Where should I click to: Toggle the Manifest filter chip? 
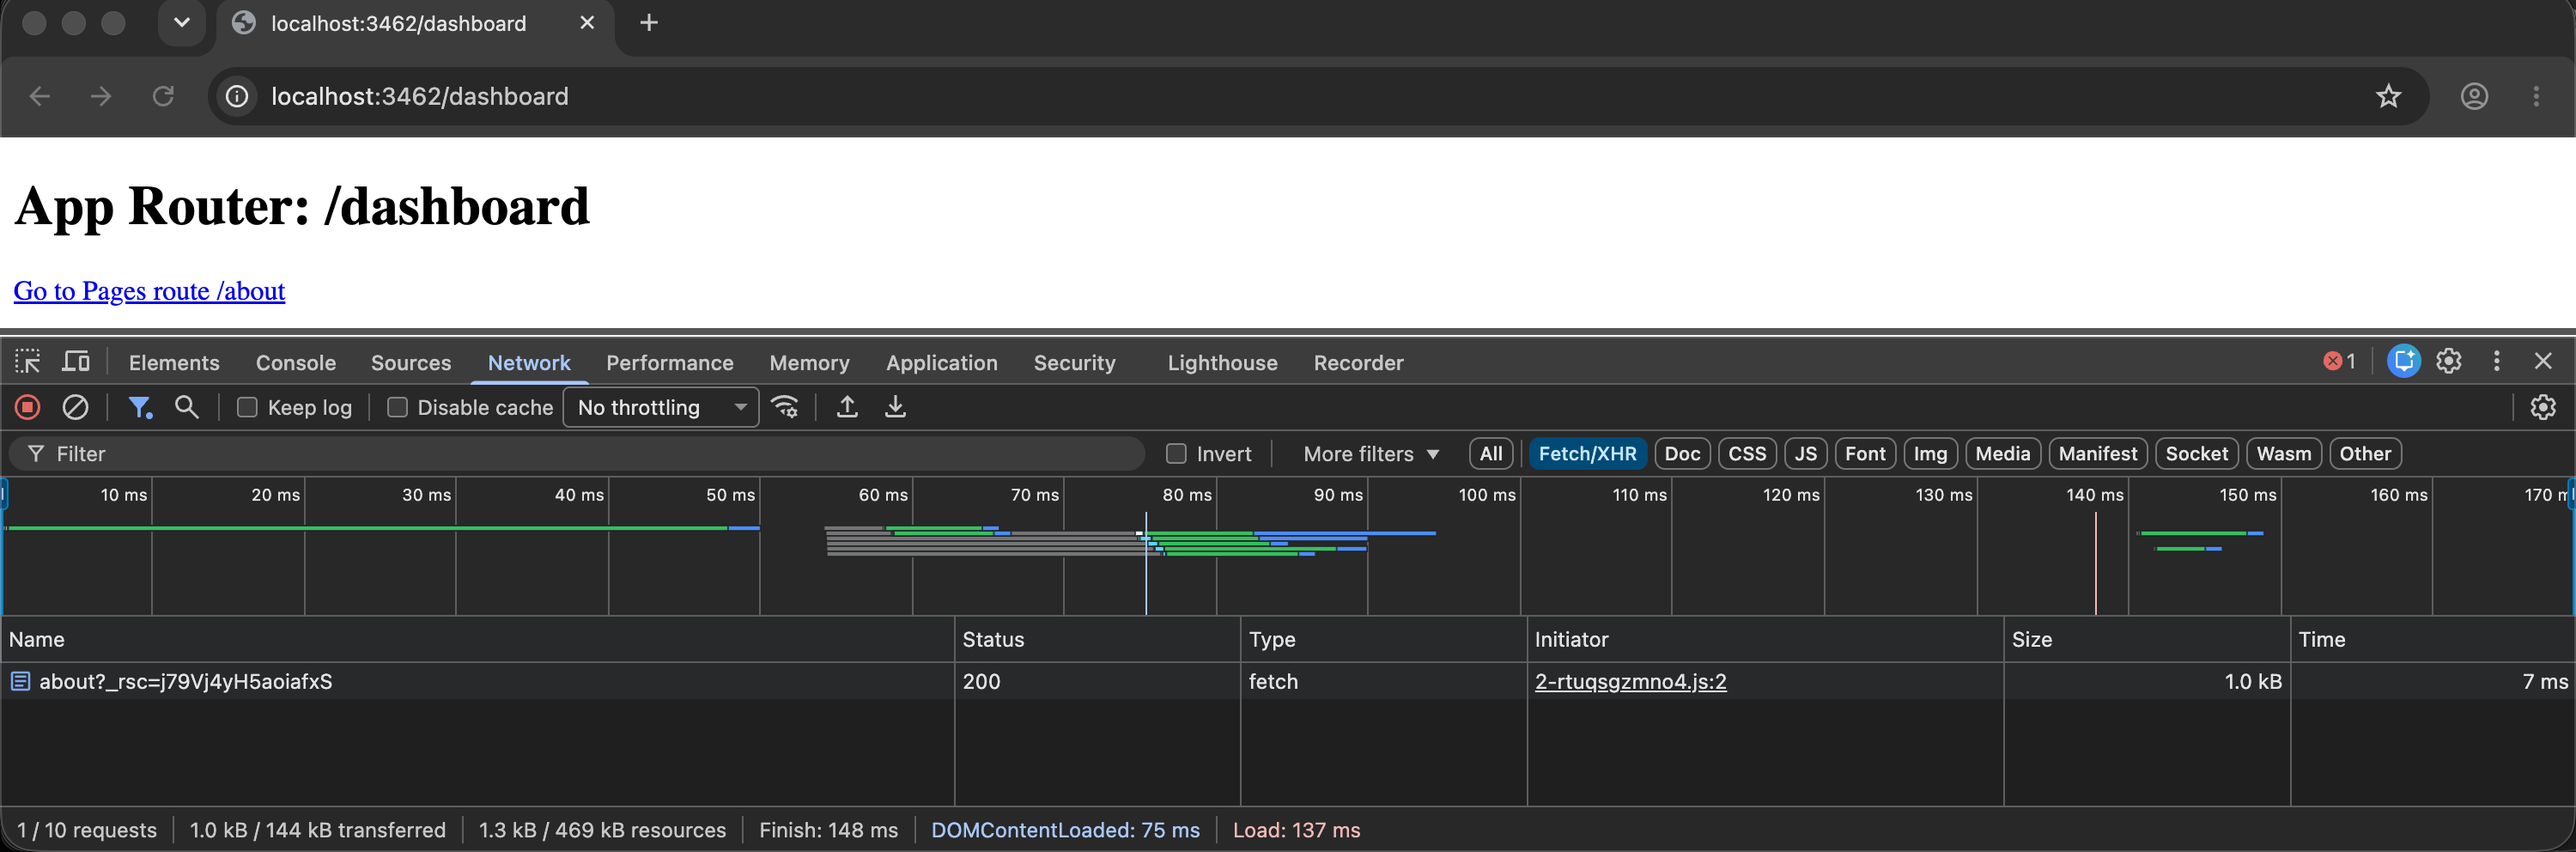pyautogui.click(x=2098, y=453)
